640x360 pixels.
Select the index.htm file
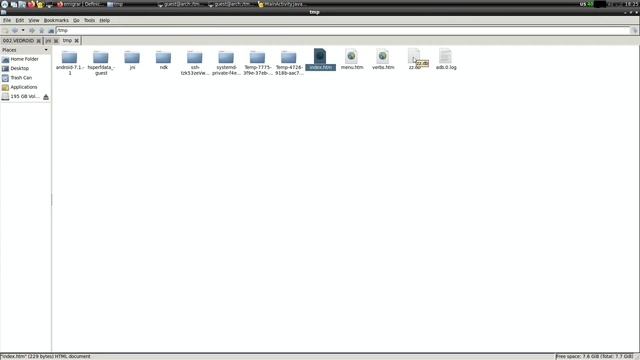tap(320, 60)
